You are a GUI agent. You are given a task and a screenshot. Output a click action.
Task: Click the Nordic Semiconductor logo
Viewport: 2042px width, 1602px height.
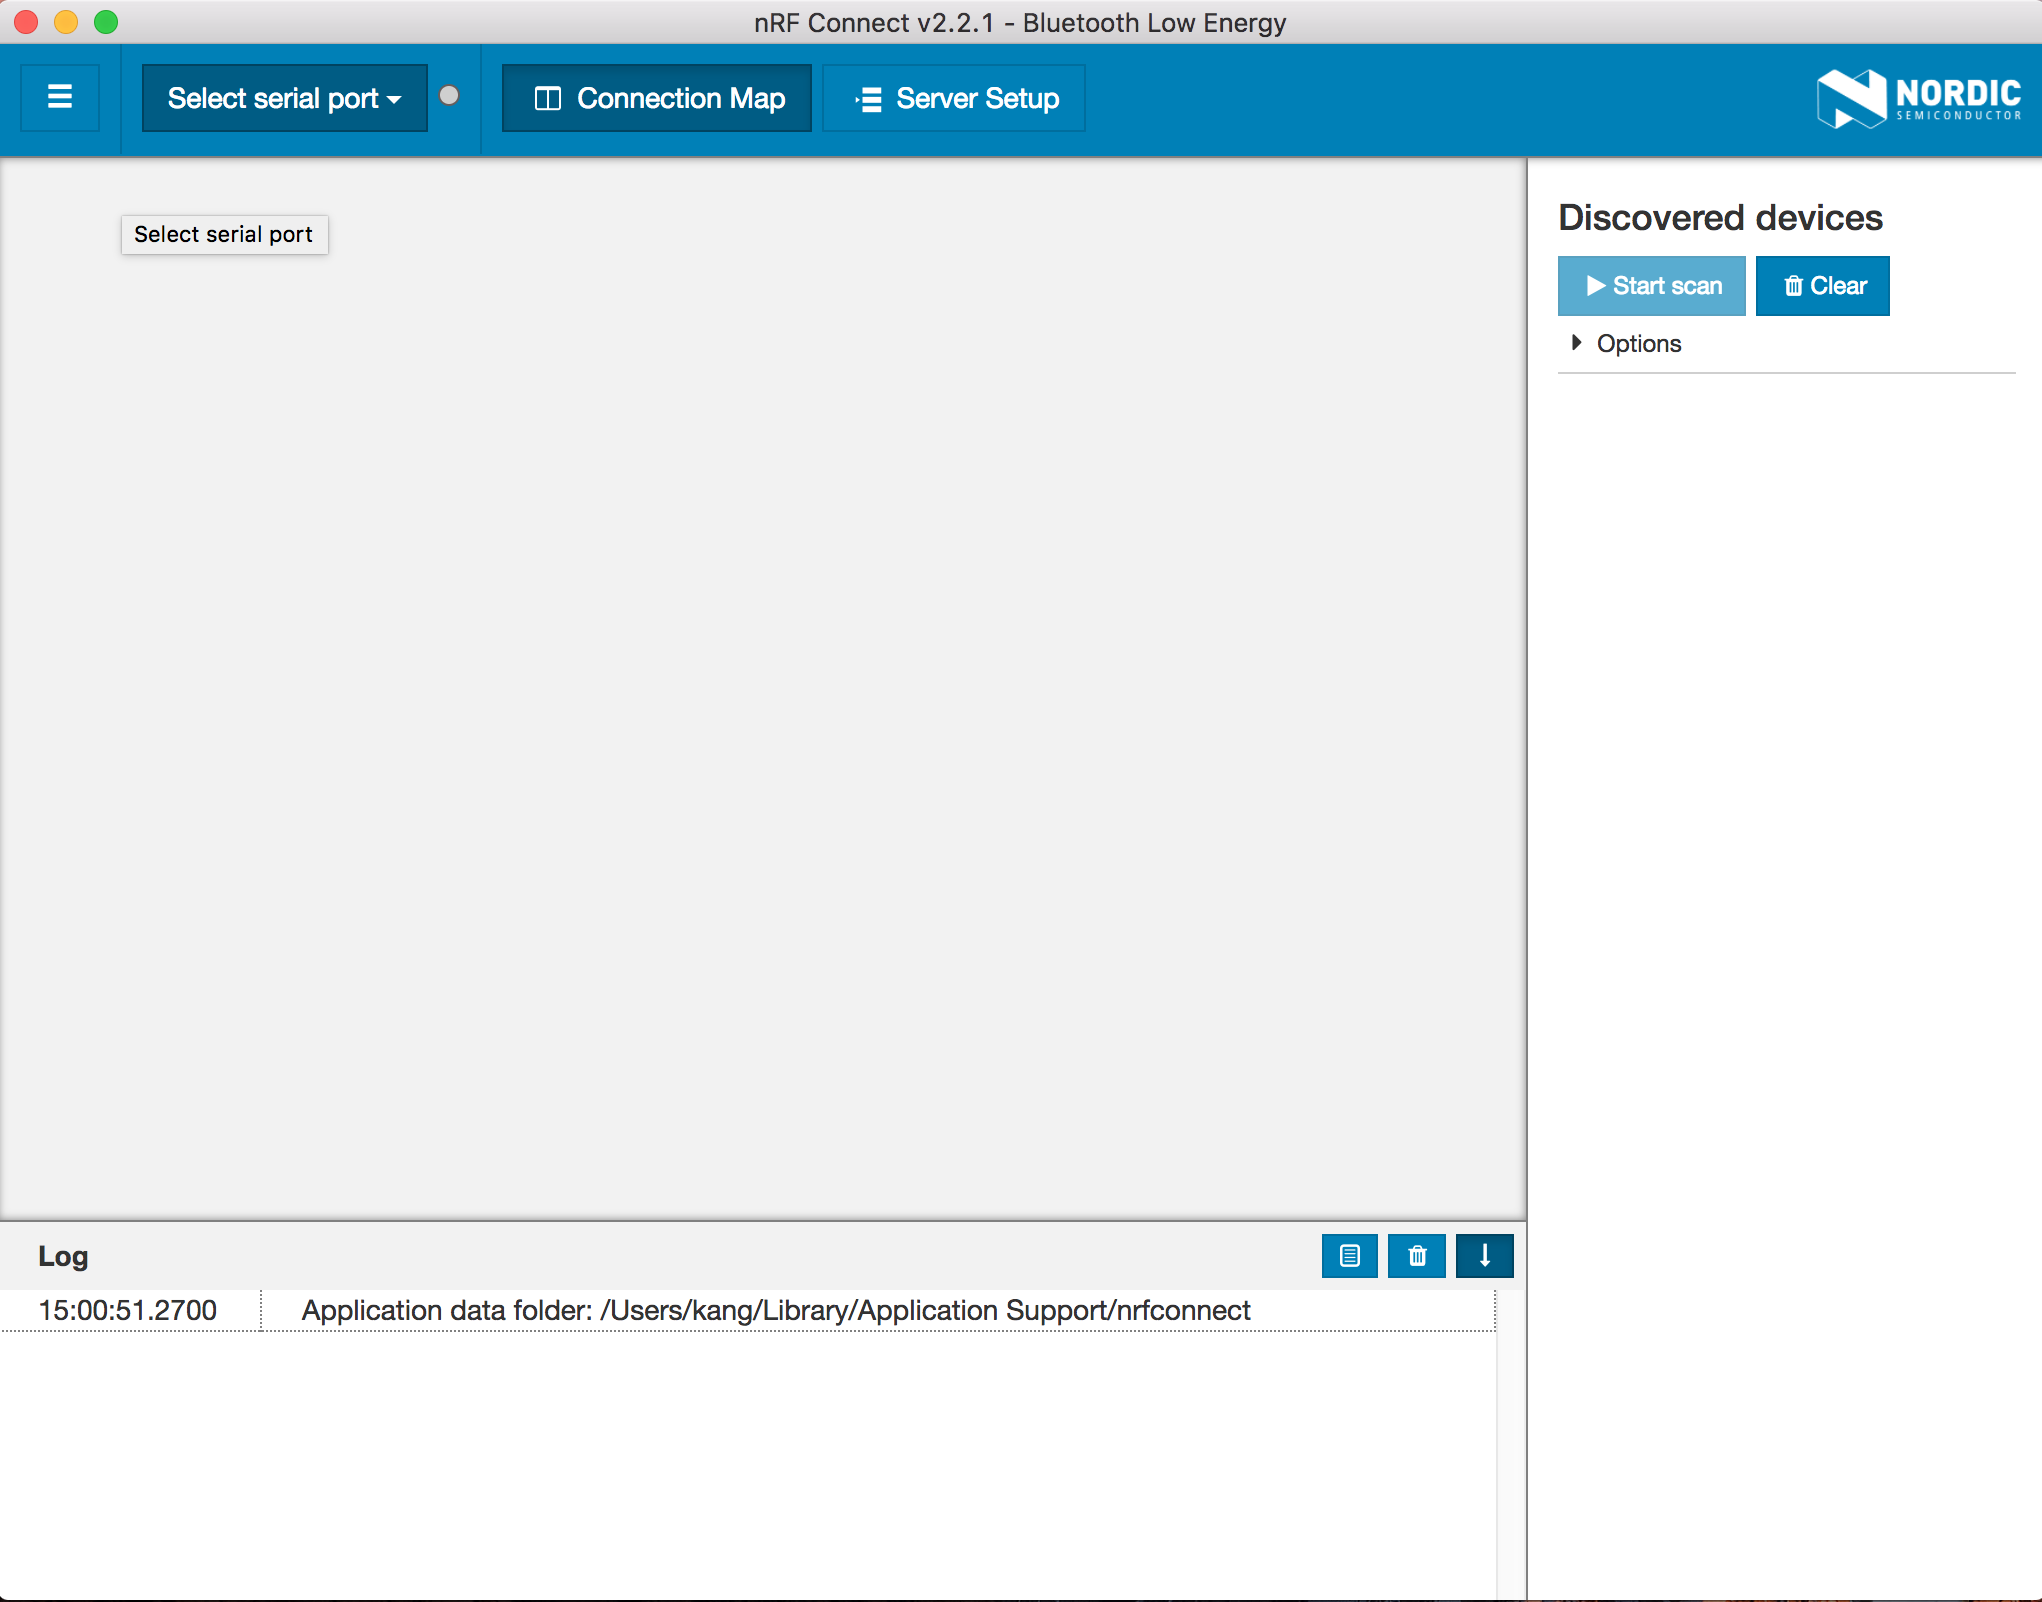1918,98
